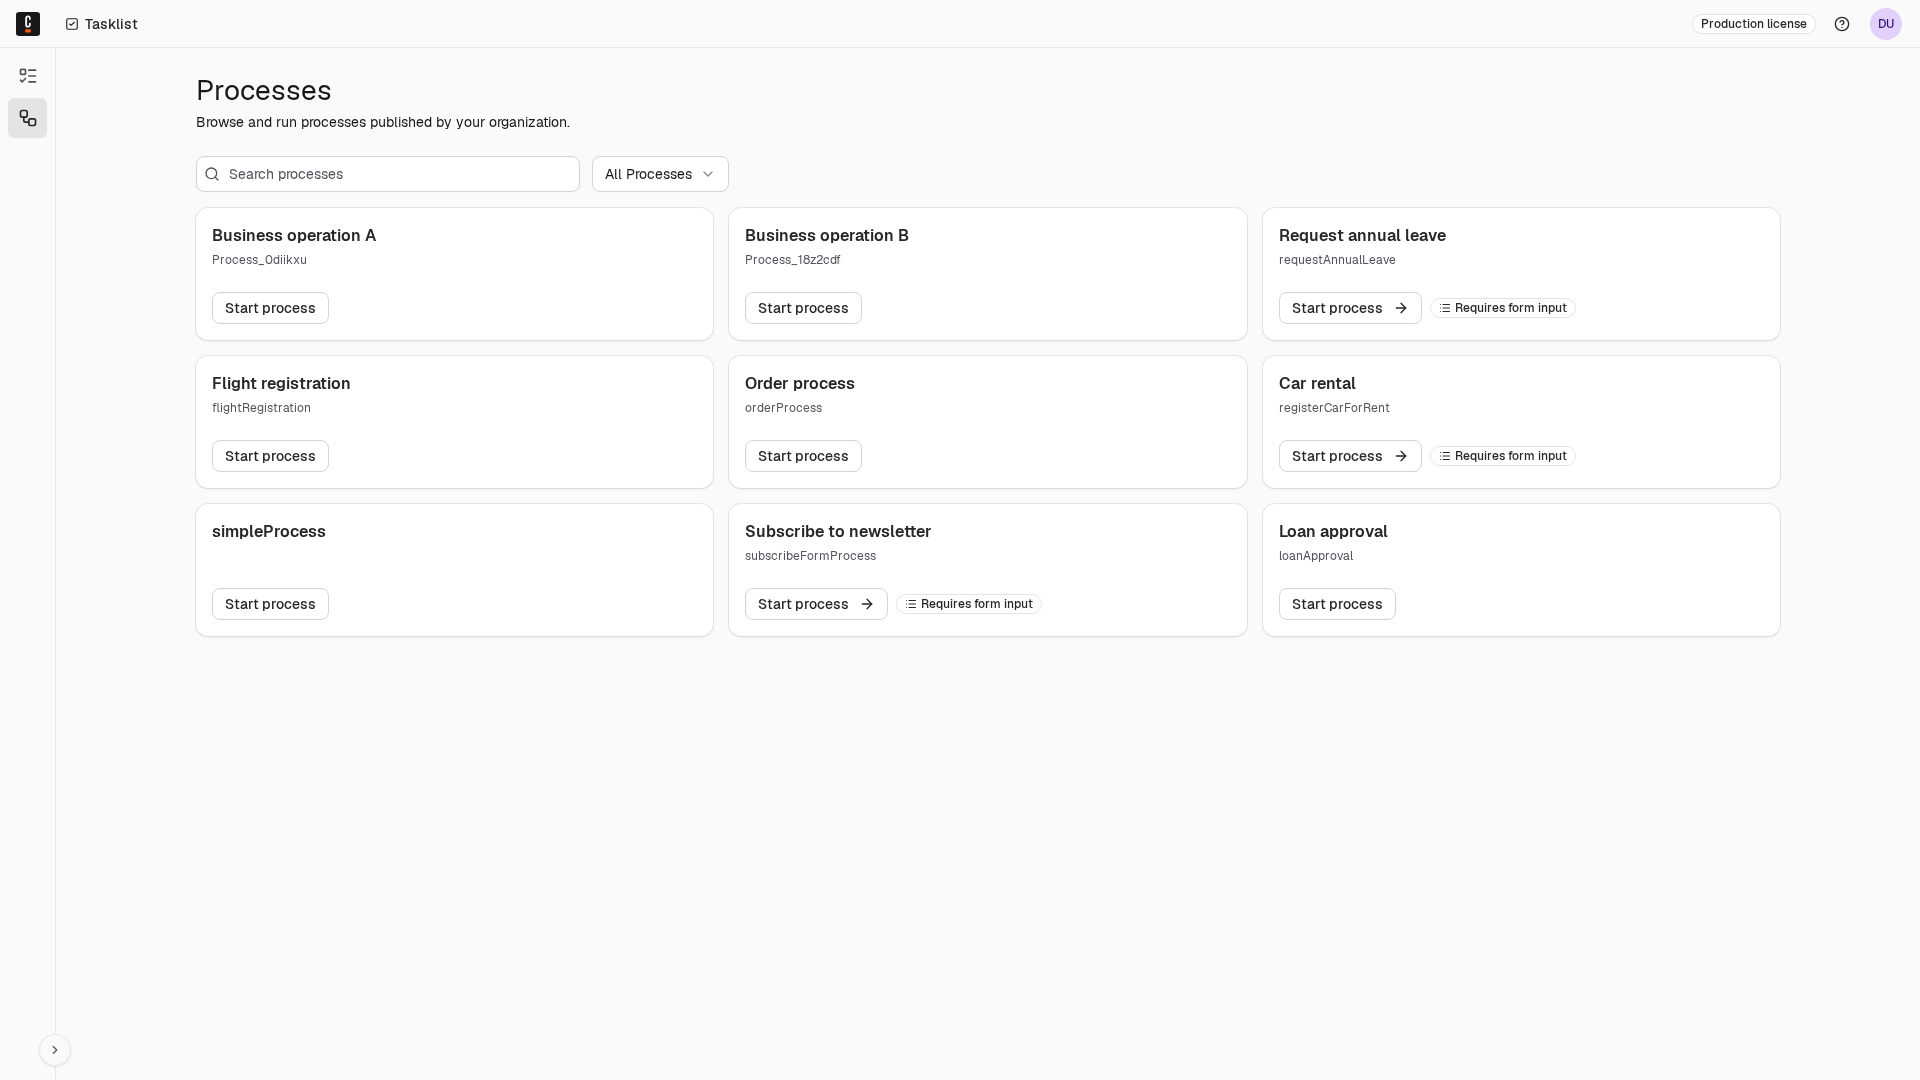This screenshot has height=1080, width=1920.
Task: Open the DU user avatar menu
Action: pyautogui.click(x=1886, y=24)
